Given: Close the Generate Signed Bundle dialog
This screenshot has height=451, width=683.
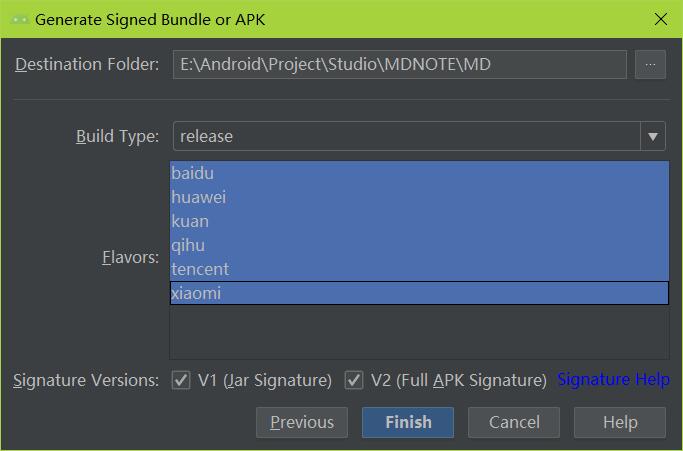Looking at the screenshot, I should coord(660,19).
